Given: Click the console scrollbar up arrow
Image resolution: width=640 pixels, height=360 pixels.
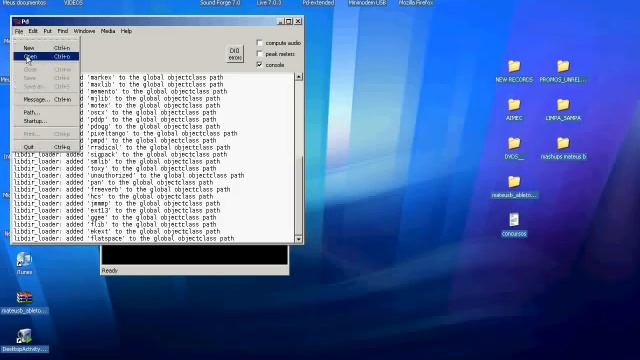Looking at the screenshot, I should (299, 77).
